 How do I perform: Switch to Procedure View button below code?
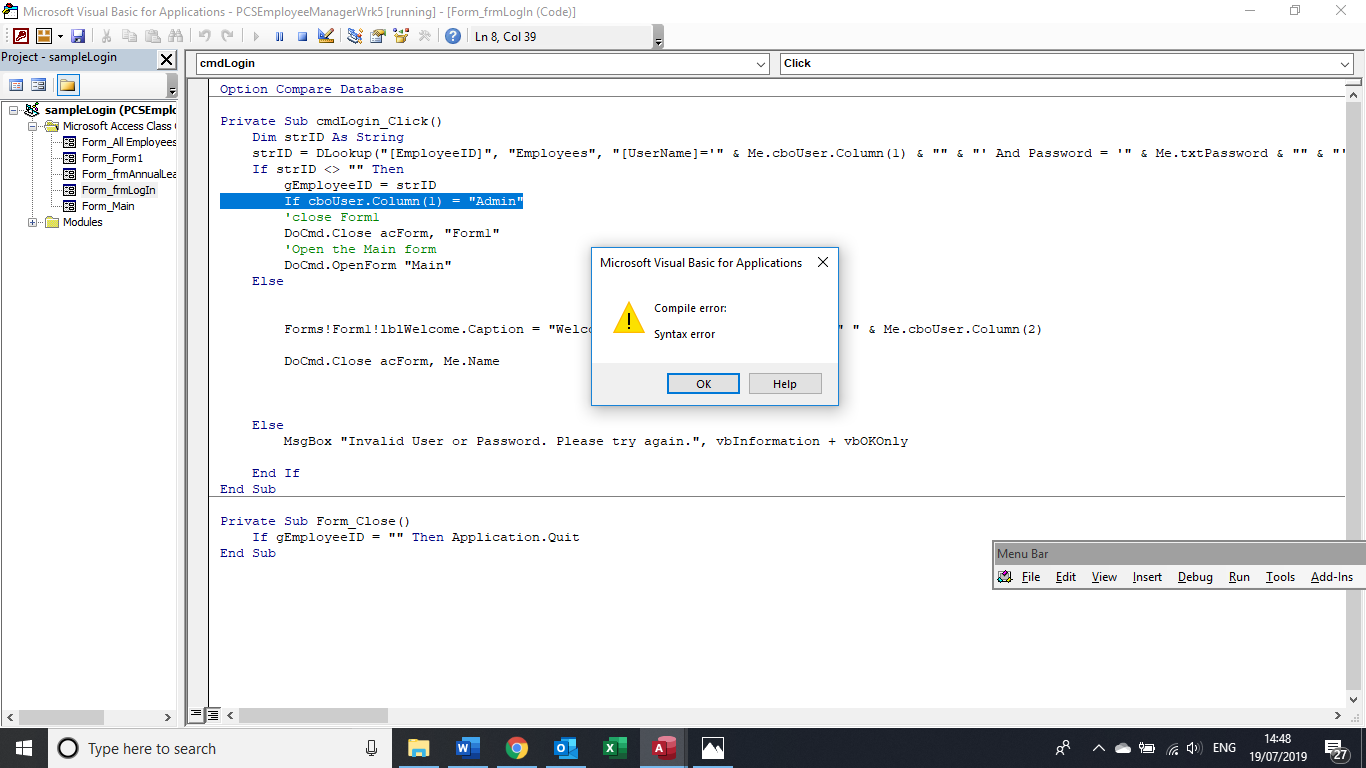196,715
